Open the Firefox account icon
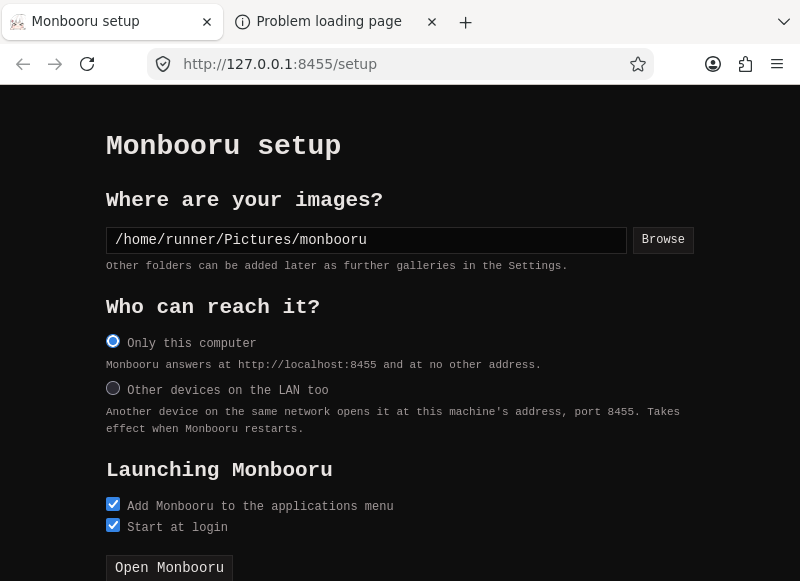The image size is (800, 581). click(713, 64)
